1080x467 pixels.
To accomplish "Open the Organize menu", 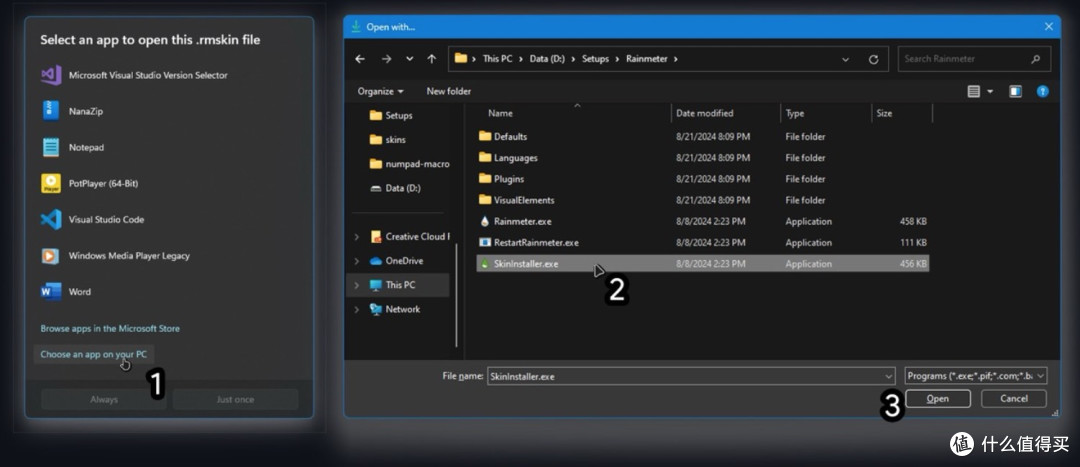I will (380, 92).
